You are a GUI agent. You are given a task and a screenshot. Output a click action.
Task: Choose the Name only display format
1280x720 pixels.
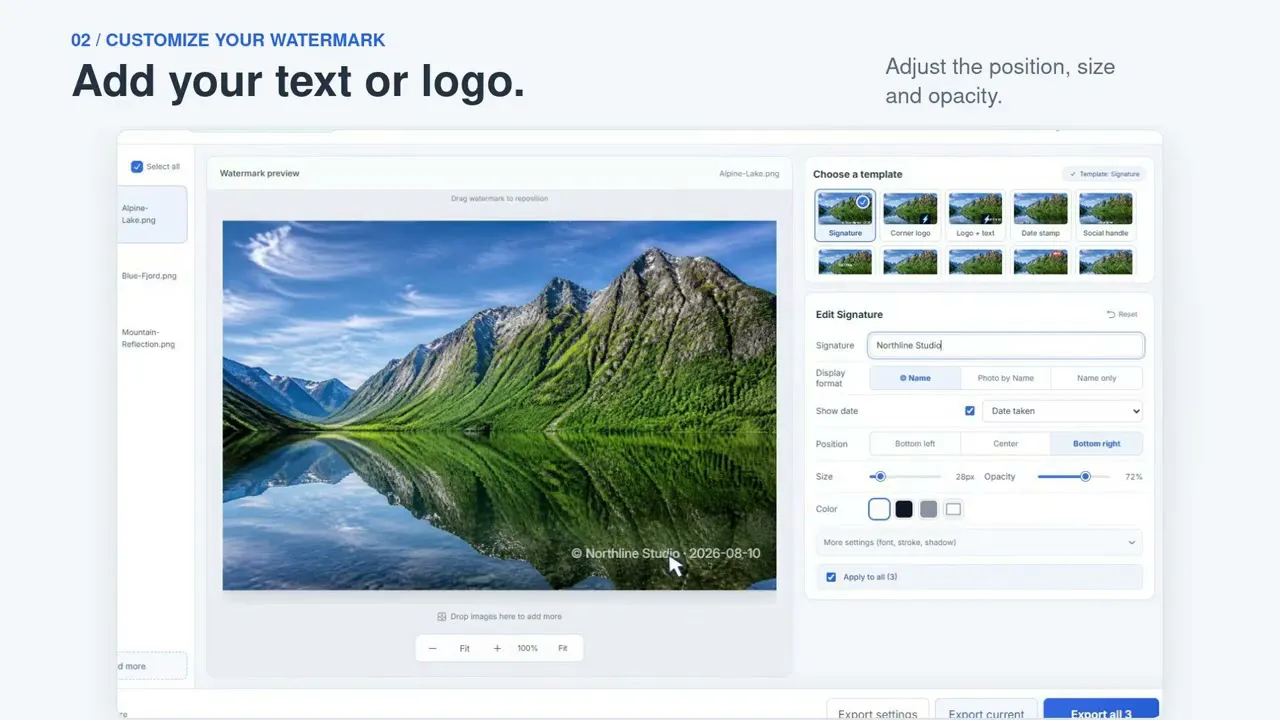1097,378
